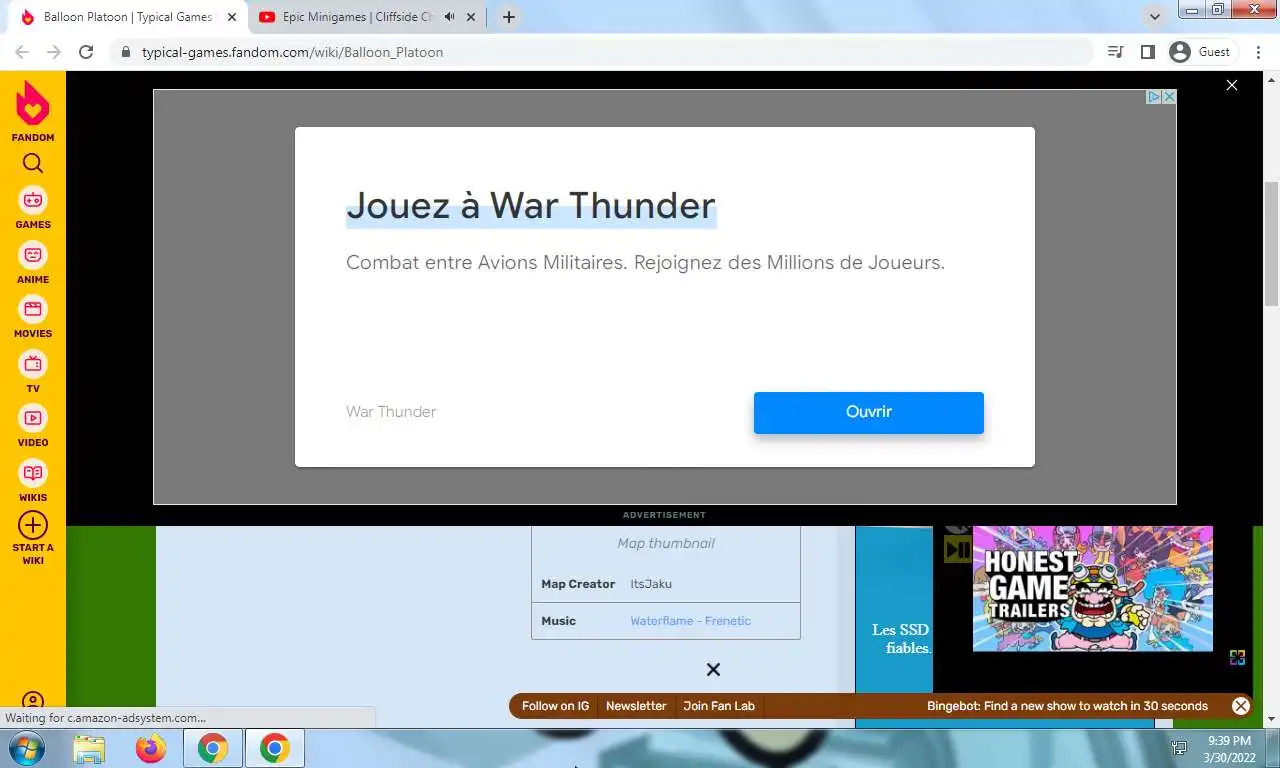Open the Chrome three-dot menu
This screenshot has height=768, width=1280.
(1259, 52)
